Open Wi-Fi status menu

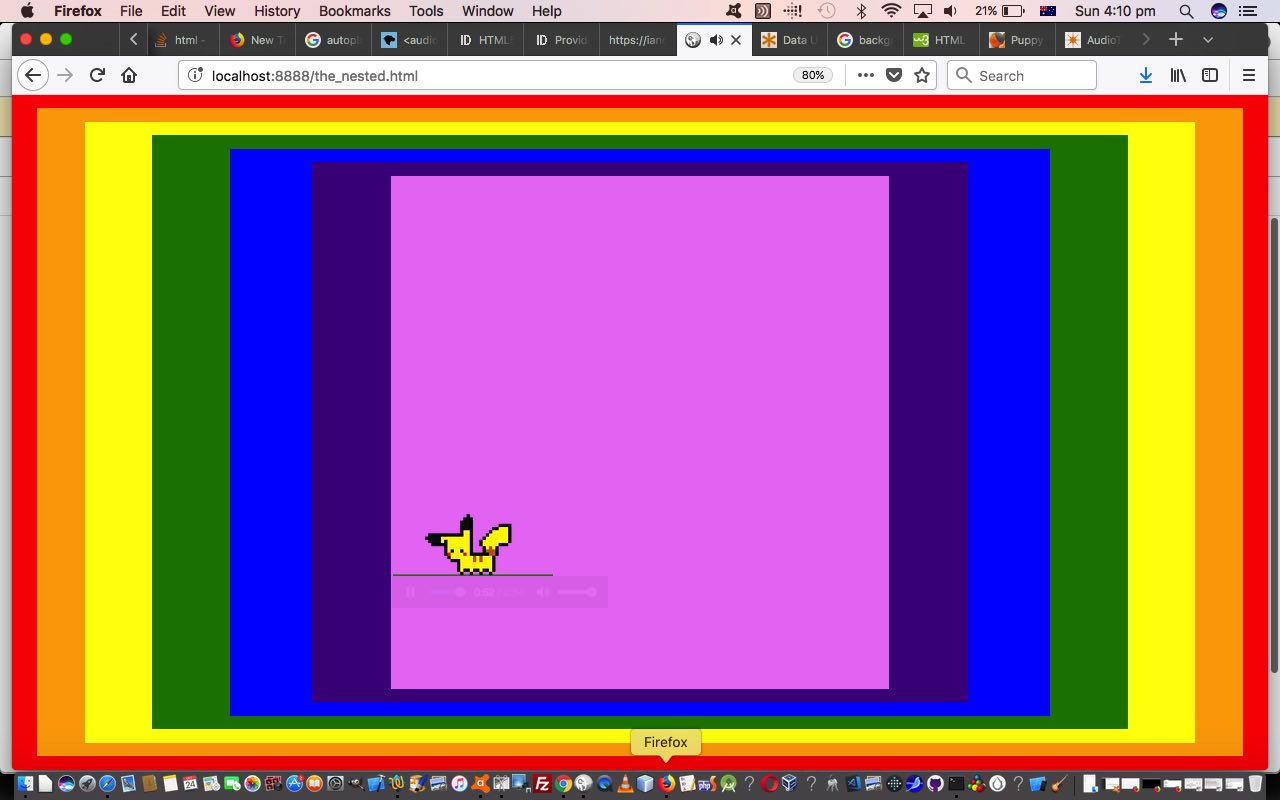coord(891,11)
